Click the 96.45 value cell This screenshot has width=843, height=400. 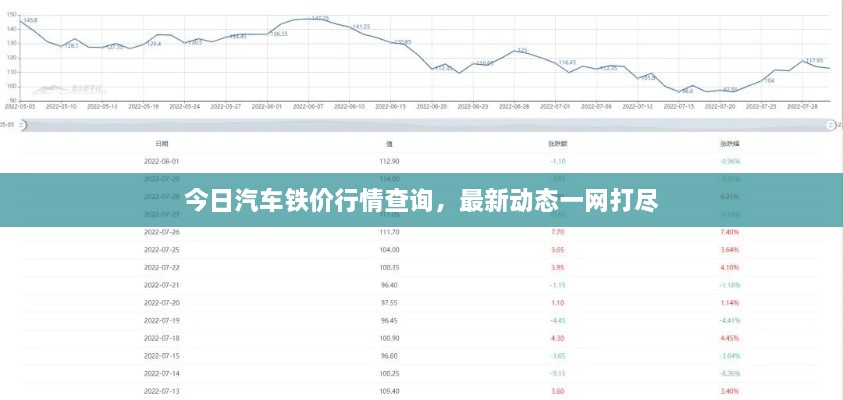click(389, 320)
